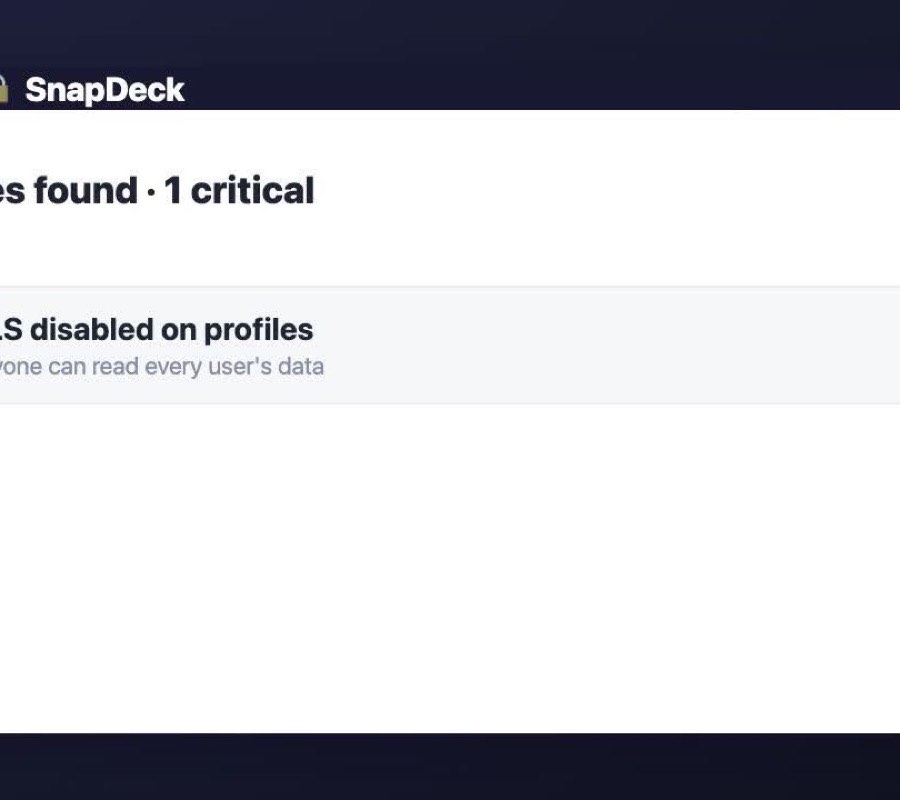This screenshot has height=800, width=900.
Task: Click 'every' in the issue description
Action: [173, 367]
